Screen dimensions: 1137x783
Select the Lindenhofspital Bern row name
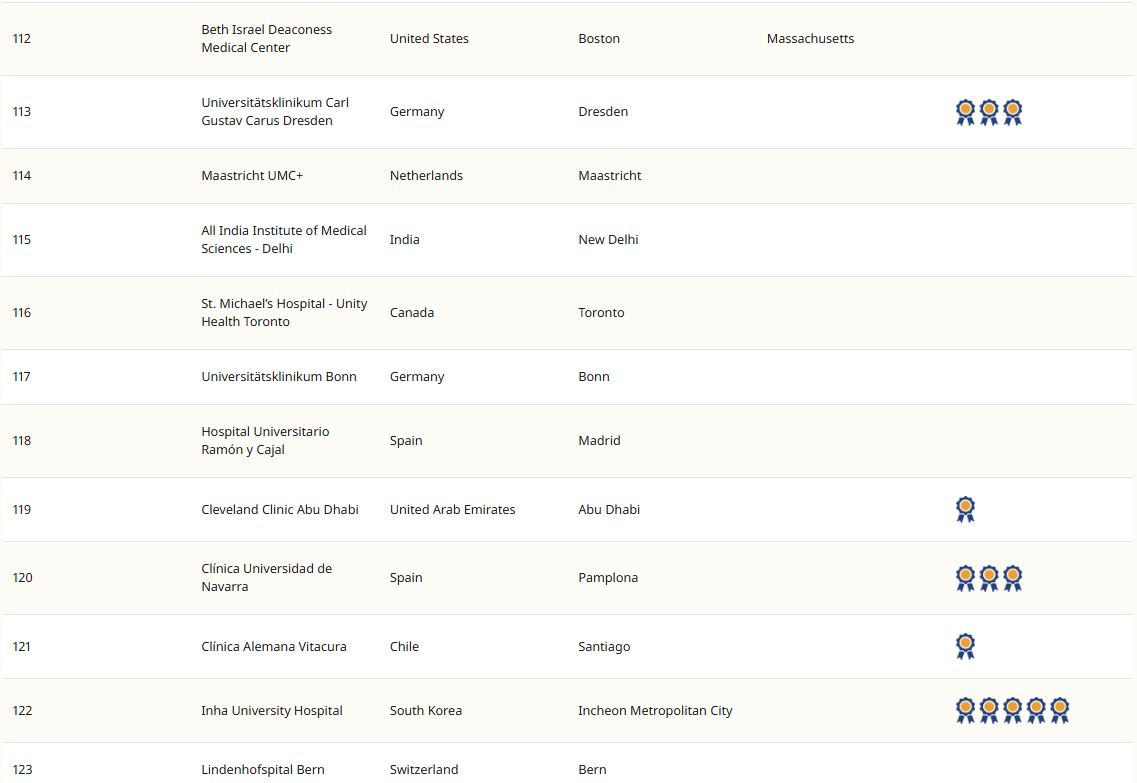(x=262, y=769)
